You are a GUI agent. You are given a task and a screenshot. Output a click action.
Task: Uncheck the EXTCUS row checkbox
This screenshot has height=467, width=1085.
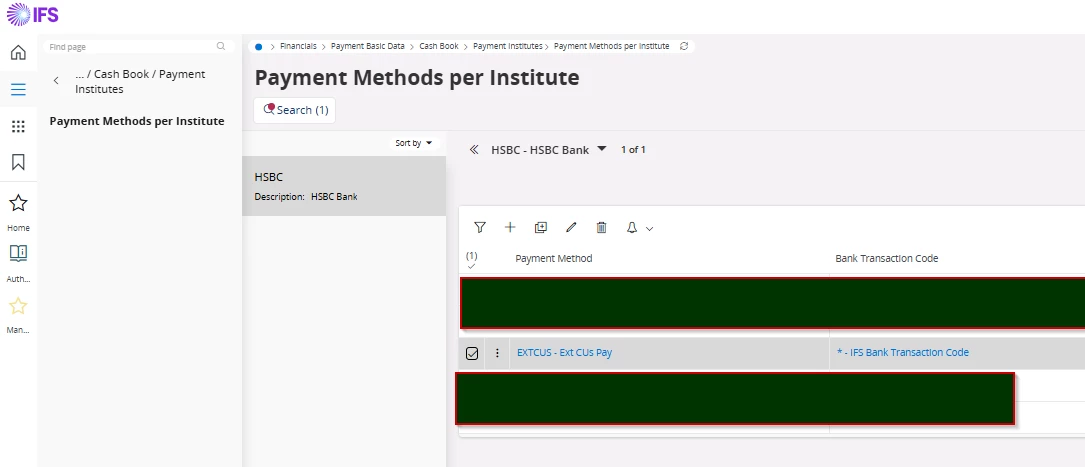point(472,353)
